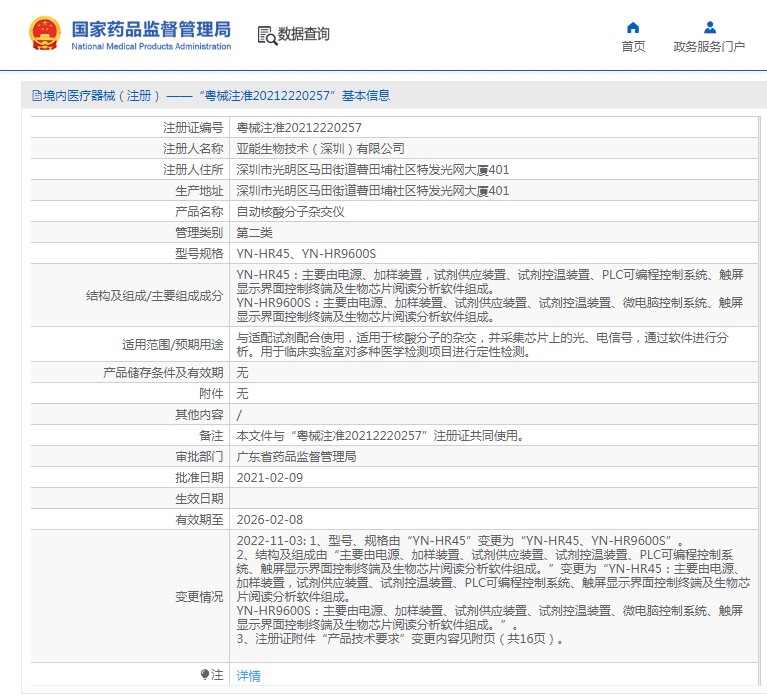
Task: Click the 注册人住所 address value
Action: [373, 170]
